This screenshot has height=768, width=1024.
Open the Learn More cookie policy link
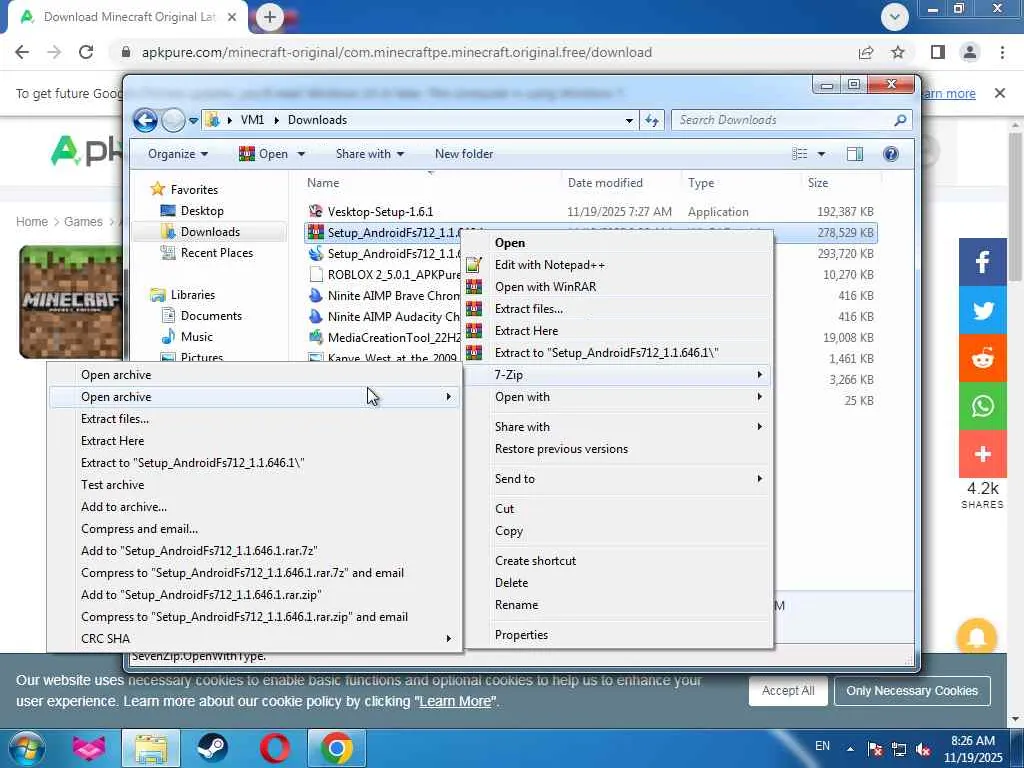[x=455, y=701]
